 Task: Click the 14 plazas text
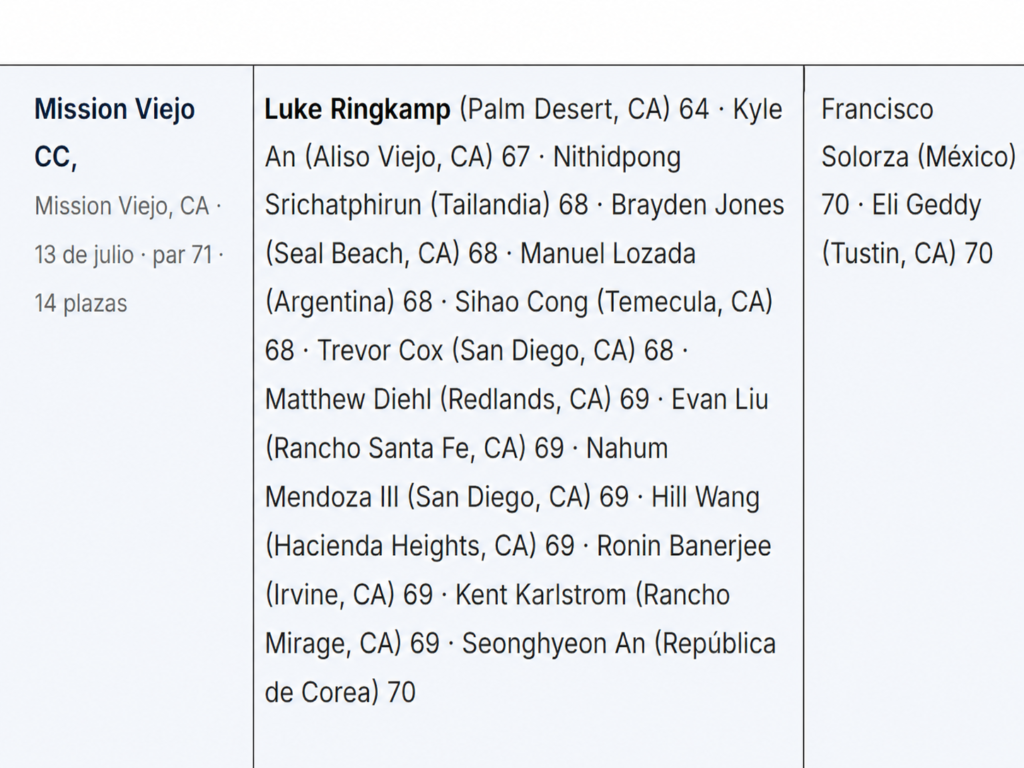(80, 304)
